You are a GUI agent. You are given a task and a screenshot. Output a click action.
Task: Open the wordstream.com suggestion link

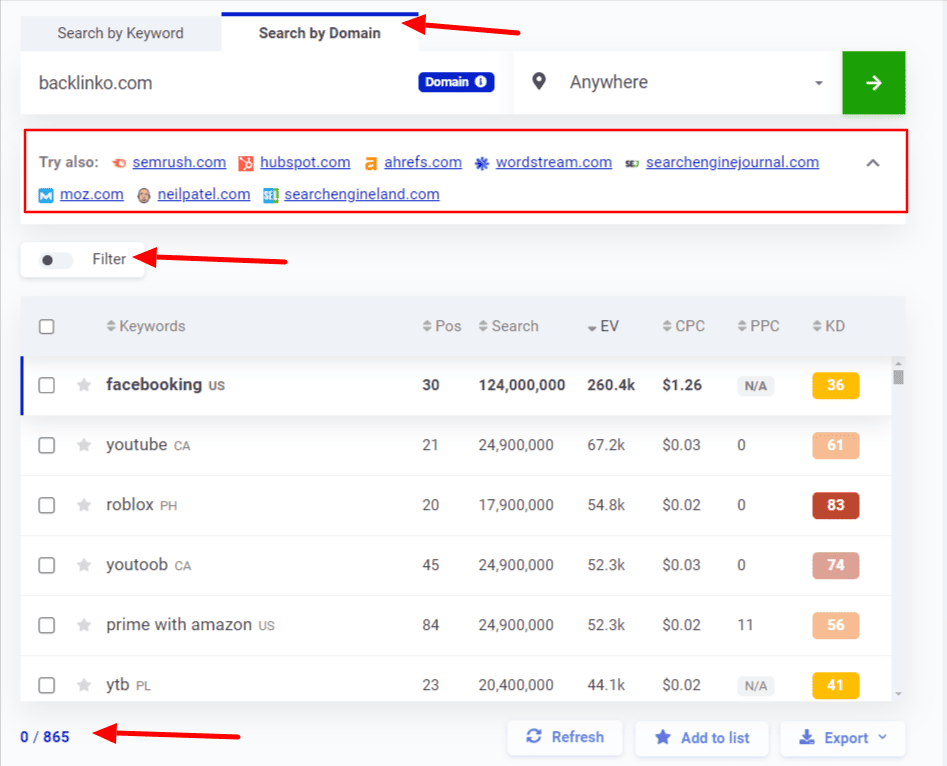[554, 163]
